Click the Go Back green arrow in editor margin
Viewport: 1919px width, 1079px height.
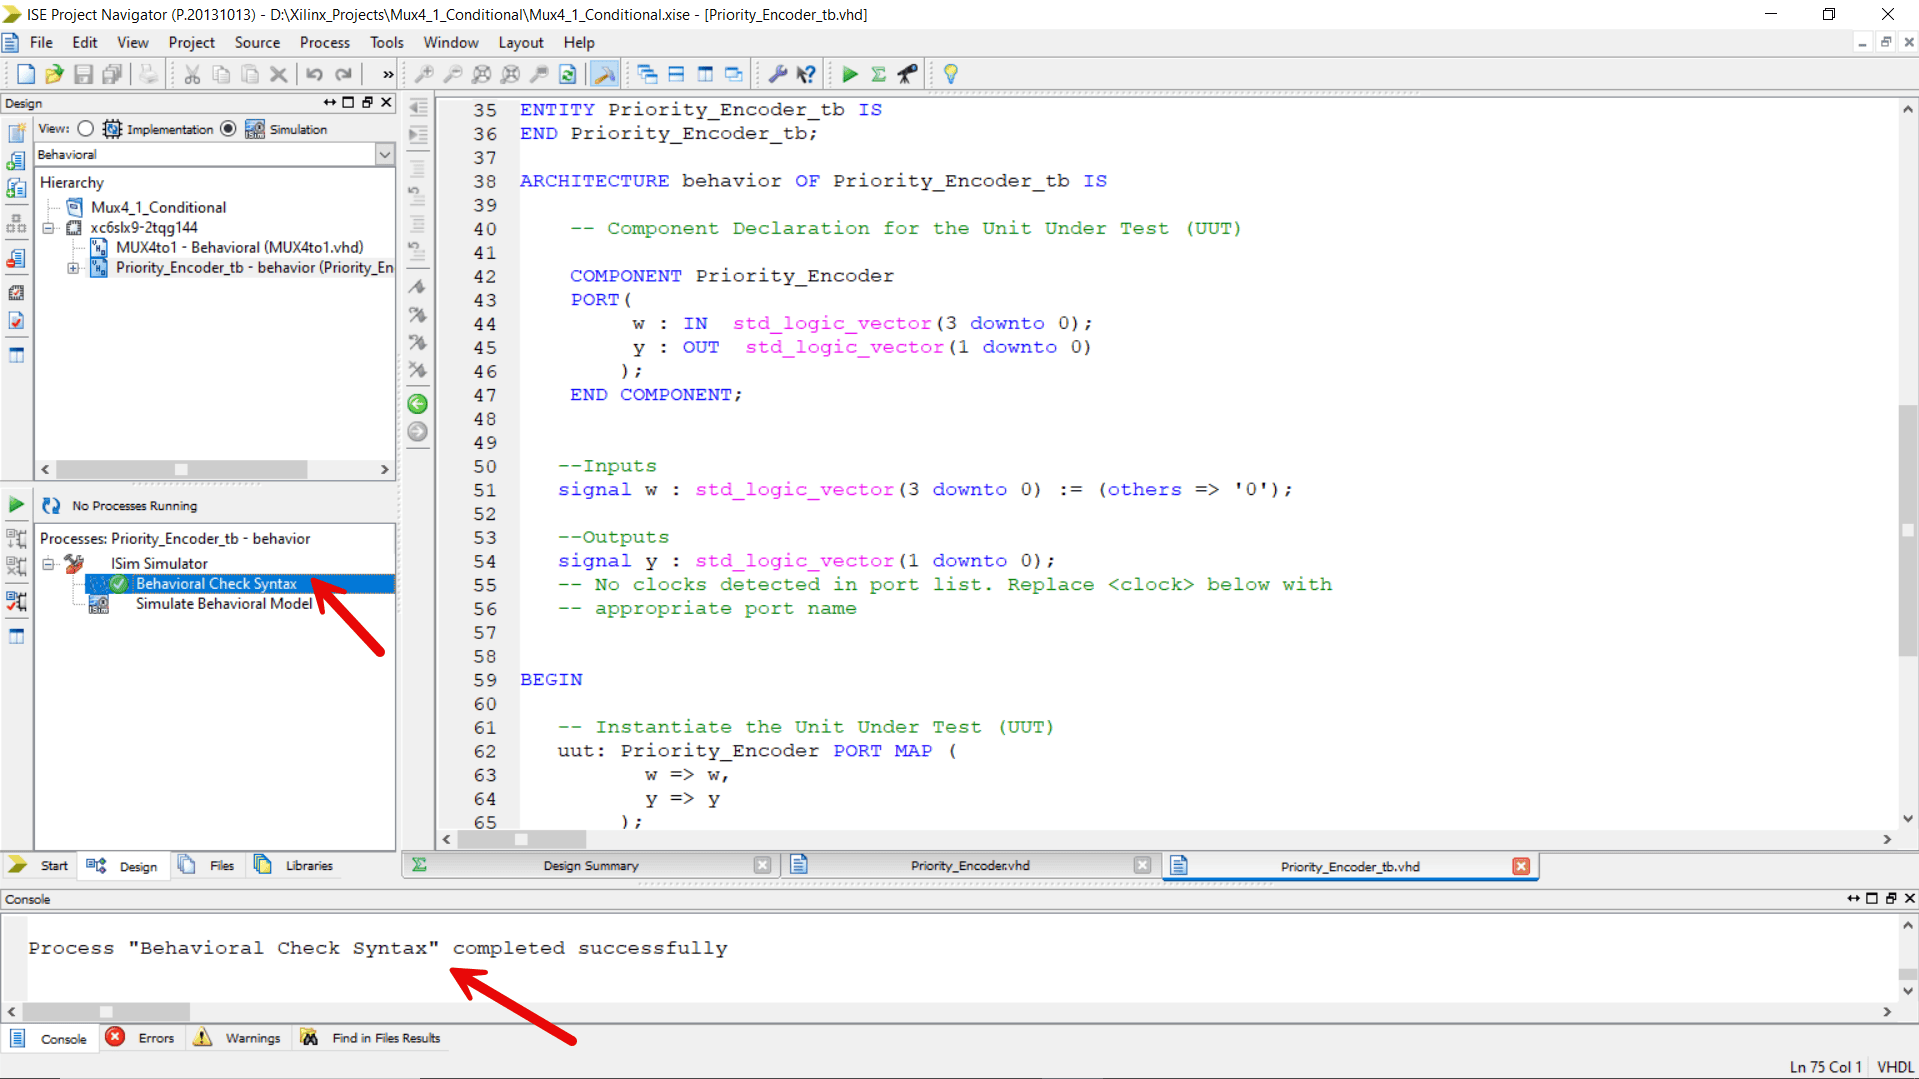pyautogui.click(x=417, y=404)
